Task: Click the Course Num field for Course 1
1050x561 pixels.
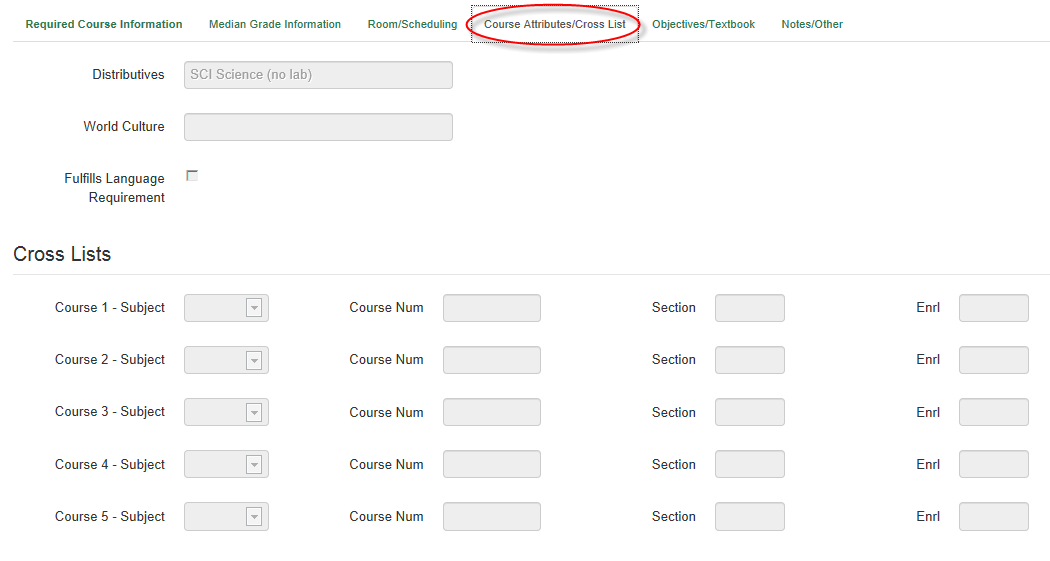Action: pyautogui.click(x=491, y=308)
